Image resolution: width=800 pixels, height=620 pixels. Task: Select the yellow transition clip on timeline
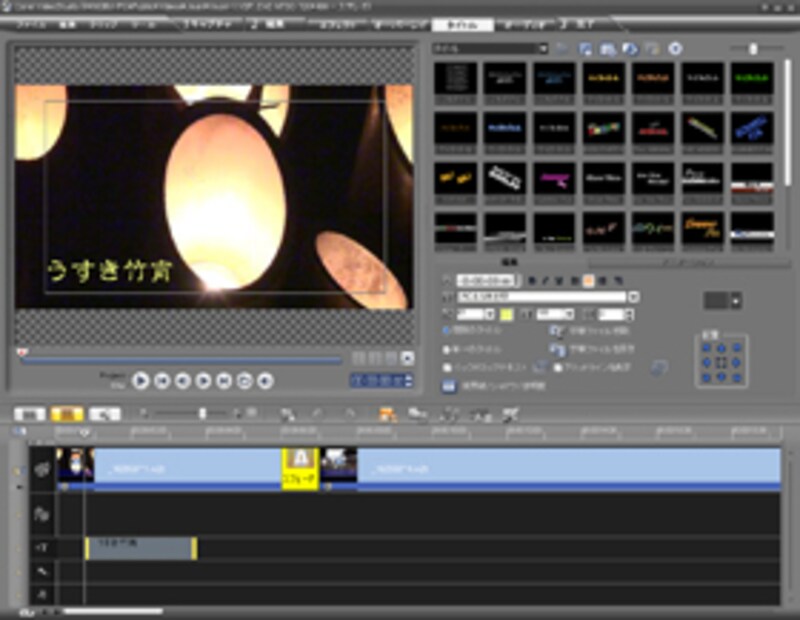click(301, 468)
